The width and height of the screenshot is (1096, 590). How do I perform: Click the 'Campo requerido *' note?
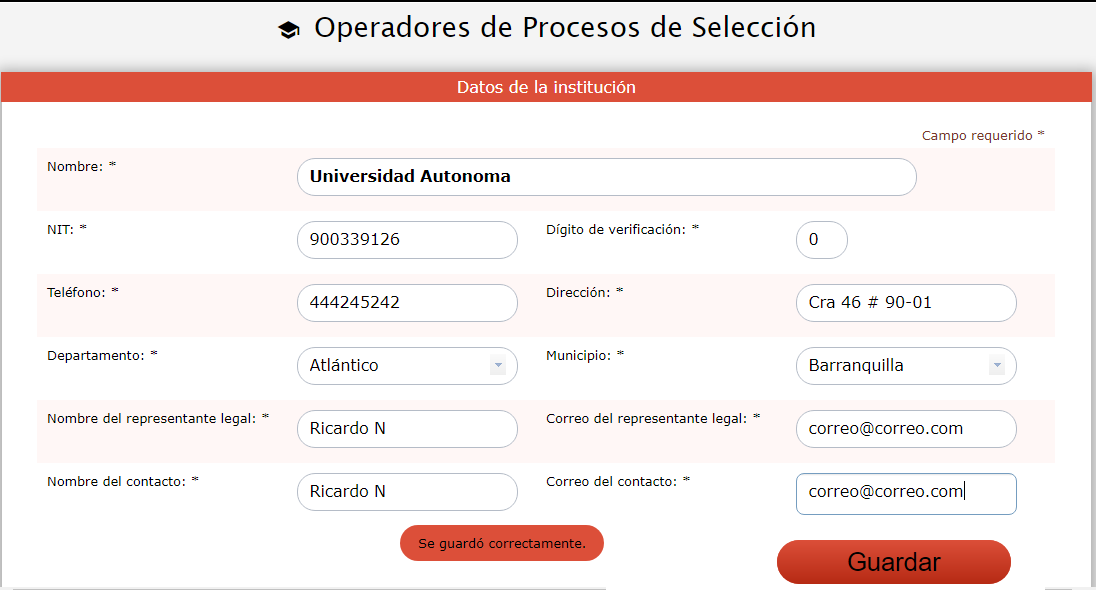tap(982, 135)
